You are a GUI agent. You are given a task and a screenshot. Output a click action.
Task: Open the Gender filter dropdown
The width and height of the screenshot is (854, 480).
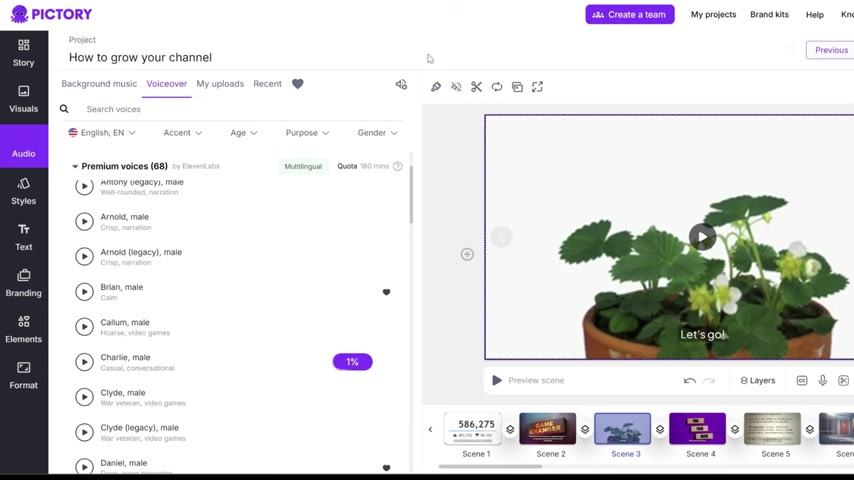pyautogui.click(x=377, y=132)
